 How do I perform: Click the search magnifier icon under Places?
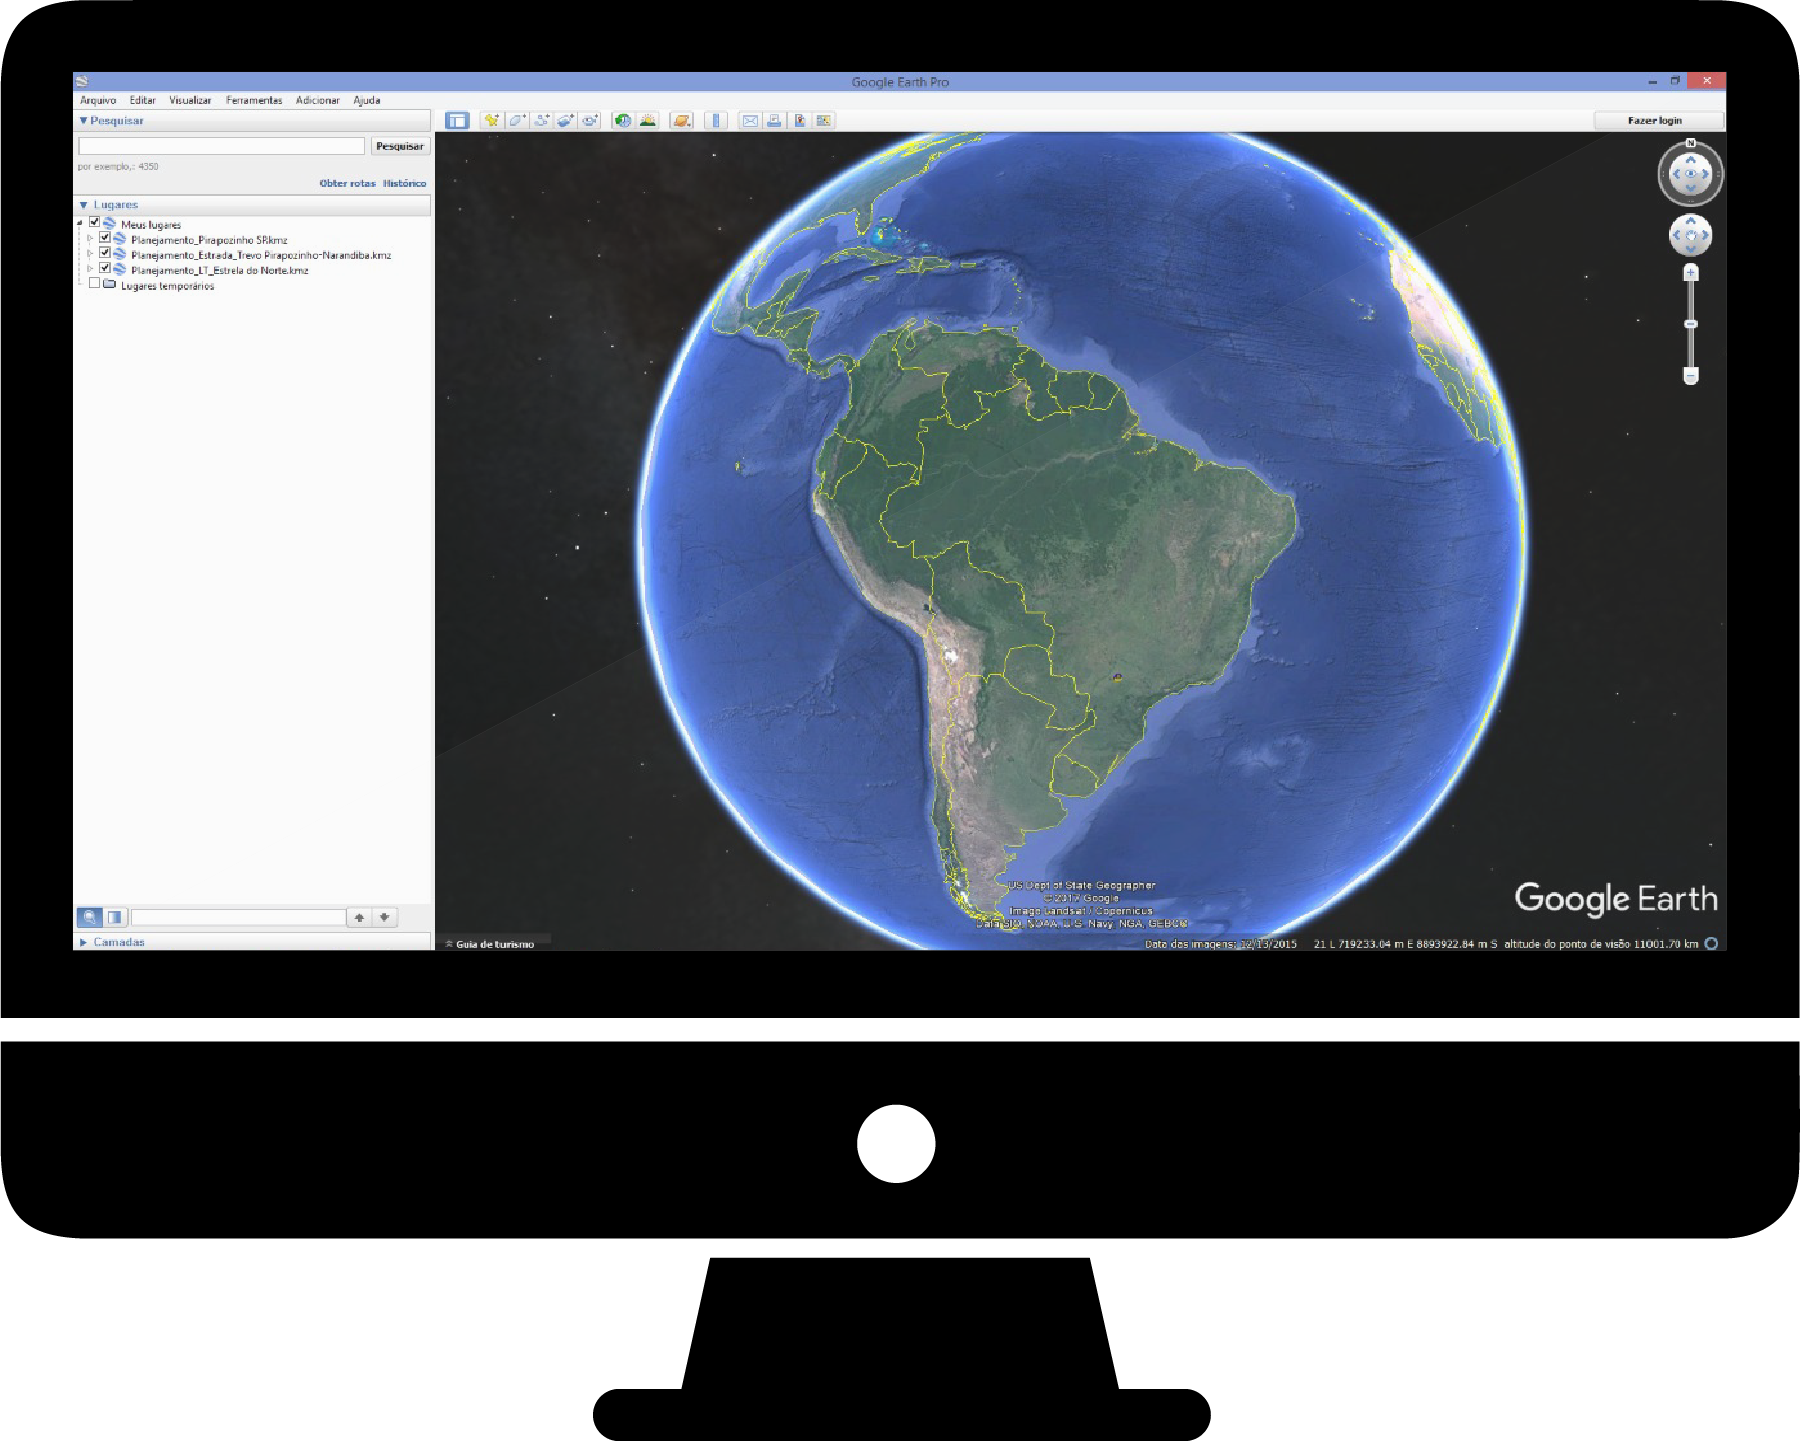click(90, 917)
